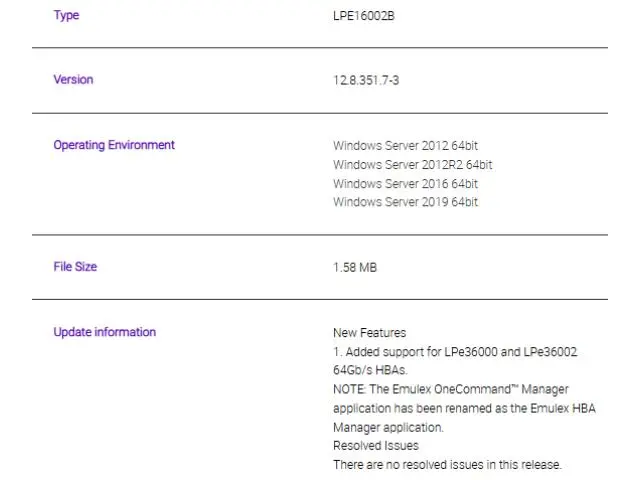Click the 'Added support for LPe36000' line
The image size is (640, 480).
(455, 352)
